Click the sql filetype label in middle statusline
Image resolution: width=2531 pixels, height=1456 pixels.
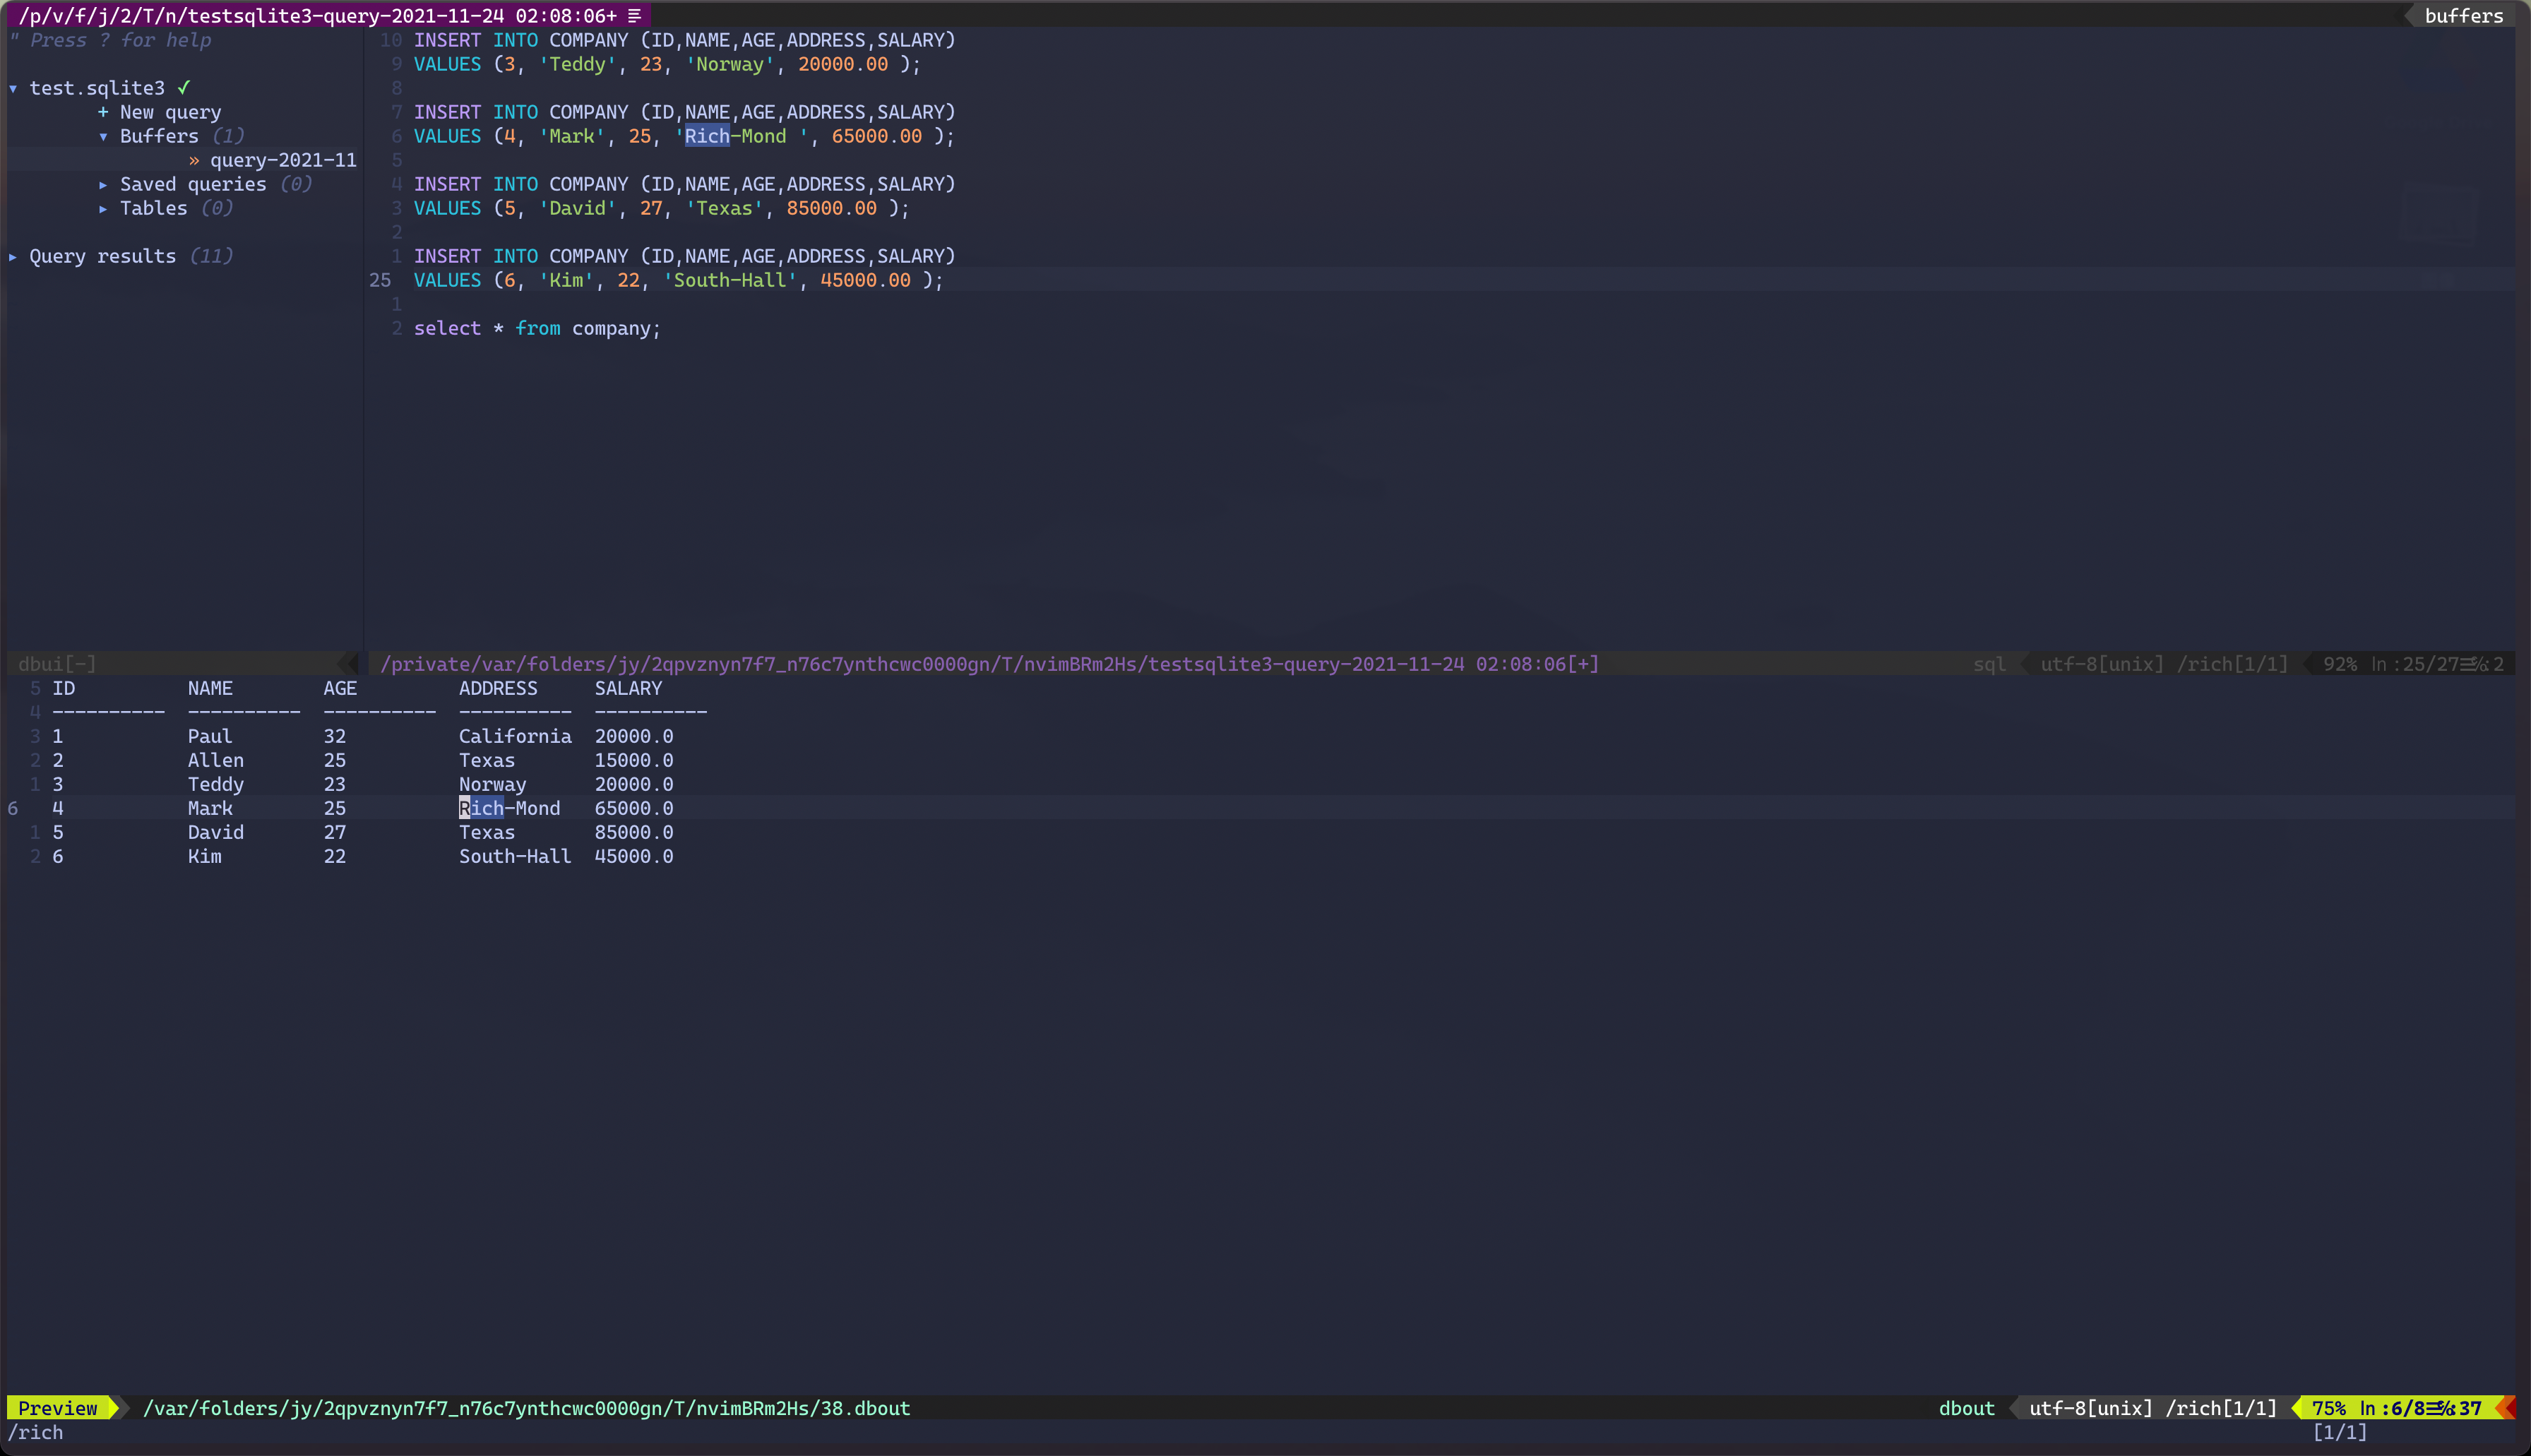coord(1989,664)
